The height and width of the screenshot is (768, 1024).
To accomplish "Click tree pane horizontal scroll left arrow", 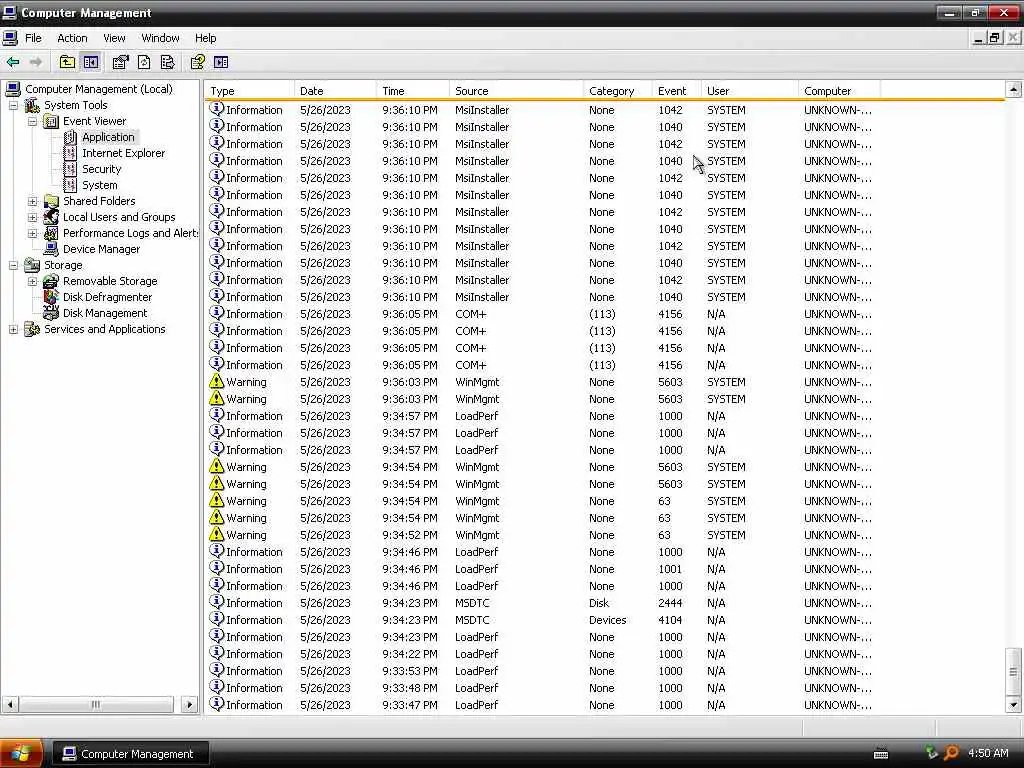I will coord(10,705).
